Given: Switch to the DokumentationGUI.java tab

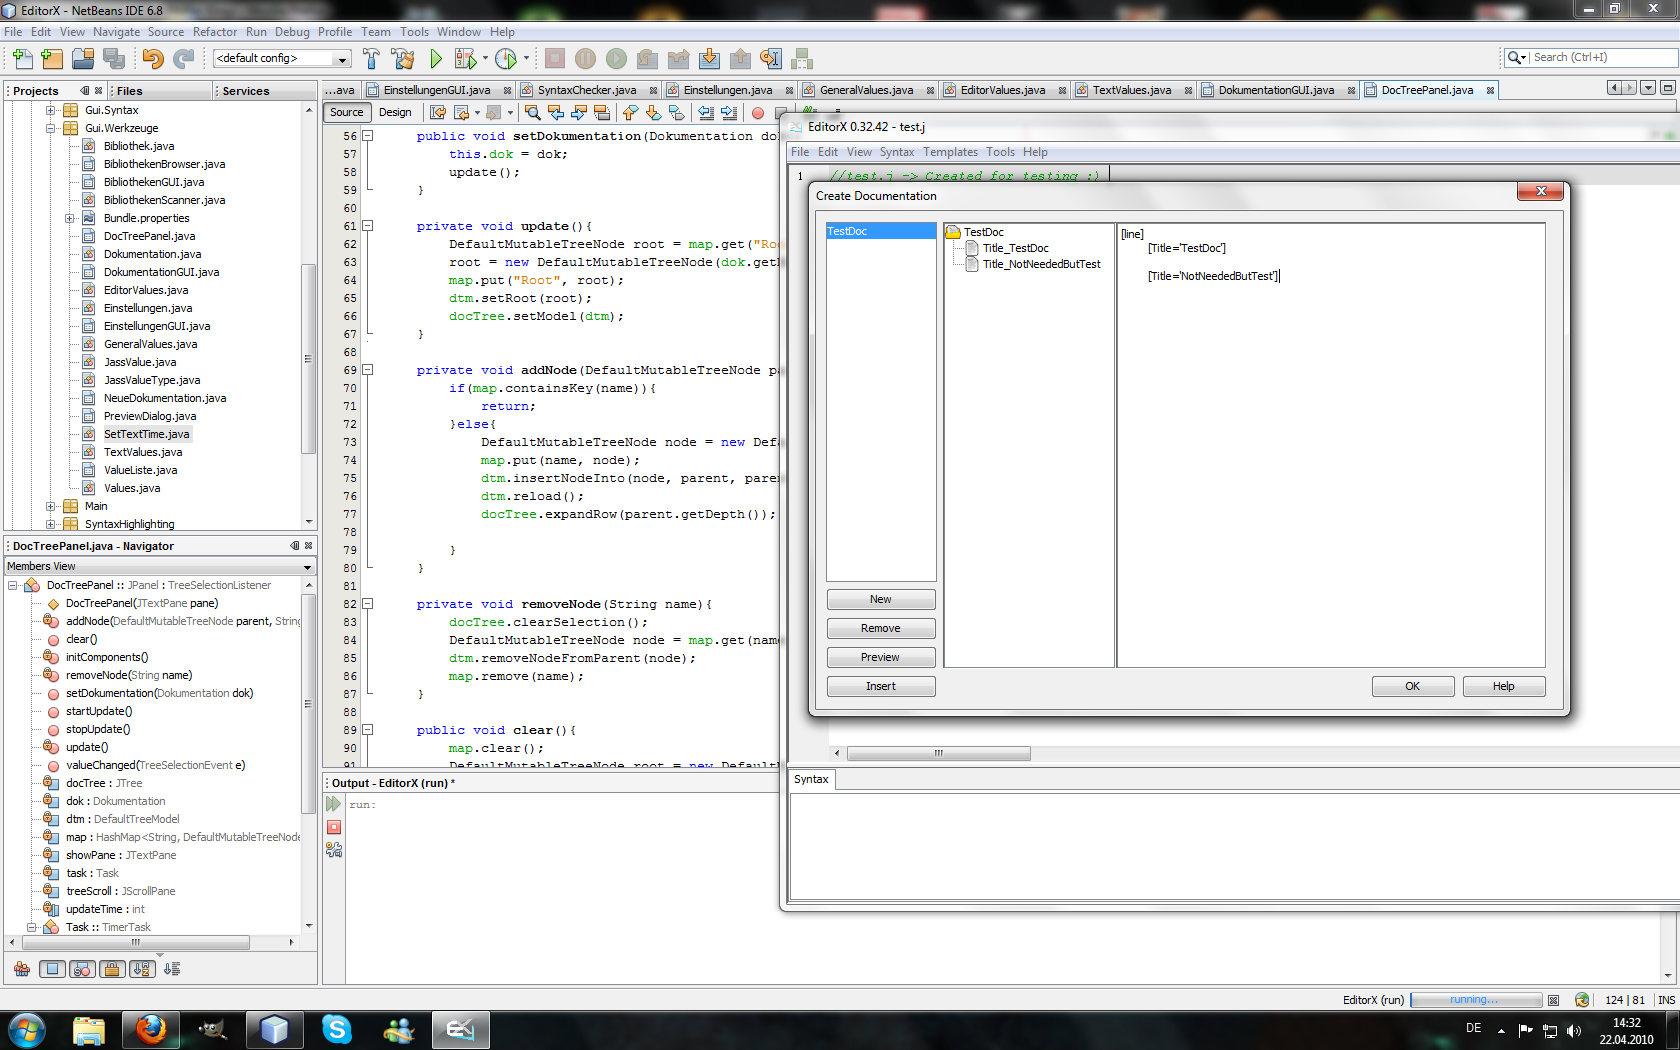Looking at the screenshot, I should pyautogui.click(x=1276, y=90).
